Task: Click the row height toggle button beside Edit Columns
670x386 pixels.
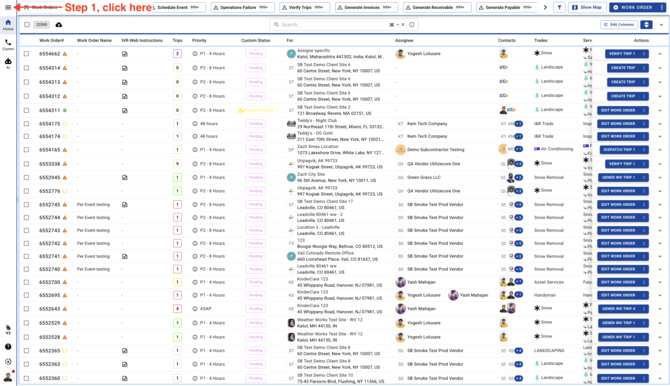Action: [x=646, y=25]
